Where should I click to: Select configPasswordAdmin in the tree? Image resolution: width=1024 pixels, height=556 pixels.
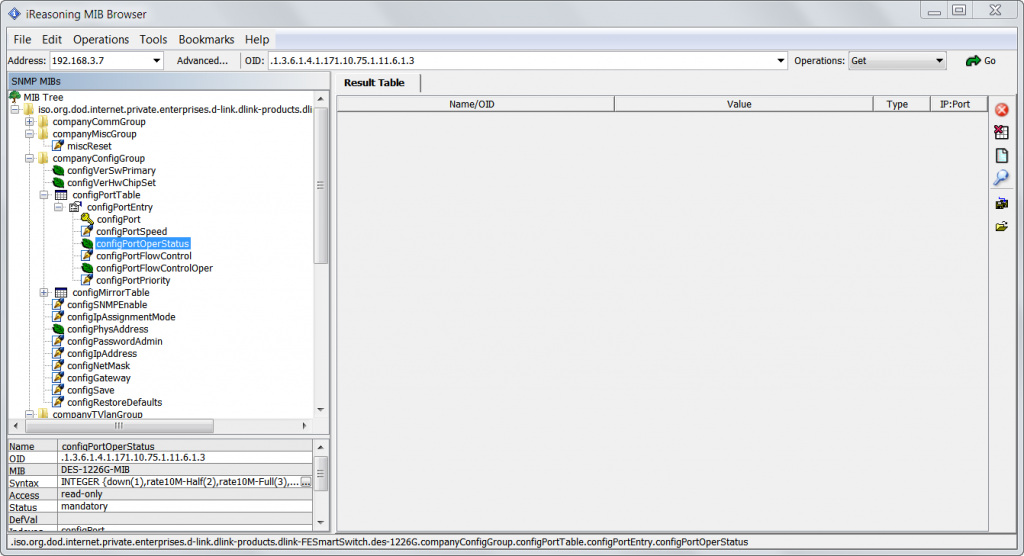(114, 341)
